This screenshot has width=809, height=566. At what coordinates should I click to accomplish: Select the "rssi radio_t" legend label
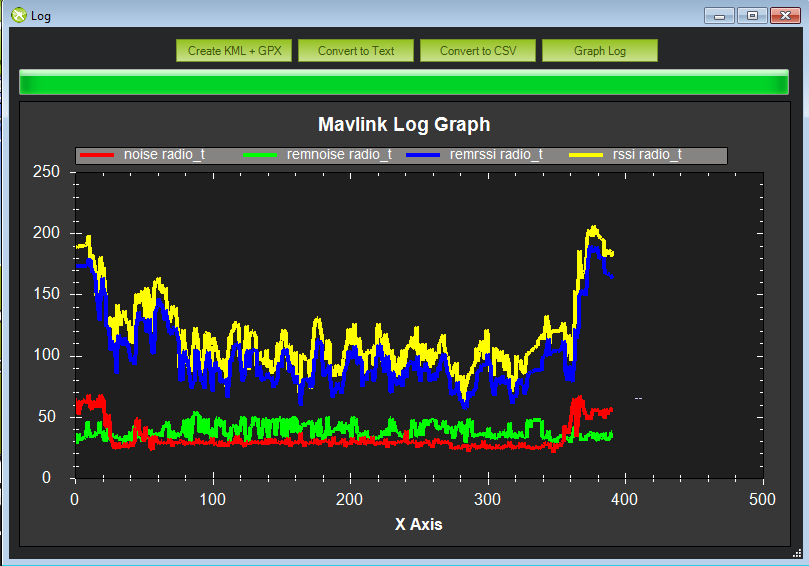pyautogui.click(x=647, y=155)
